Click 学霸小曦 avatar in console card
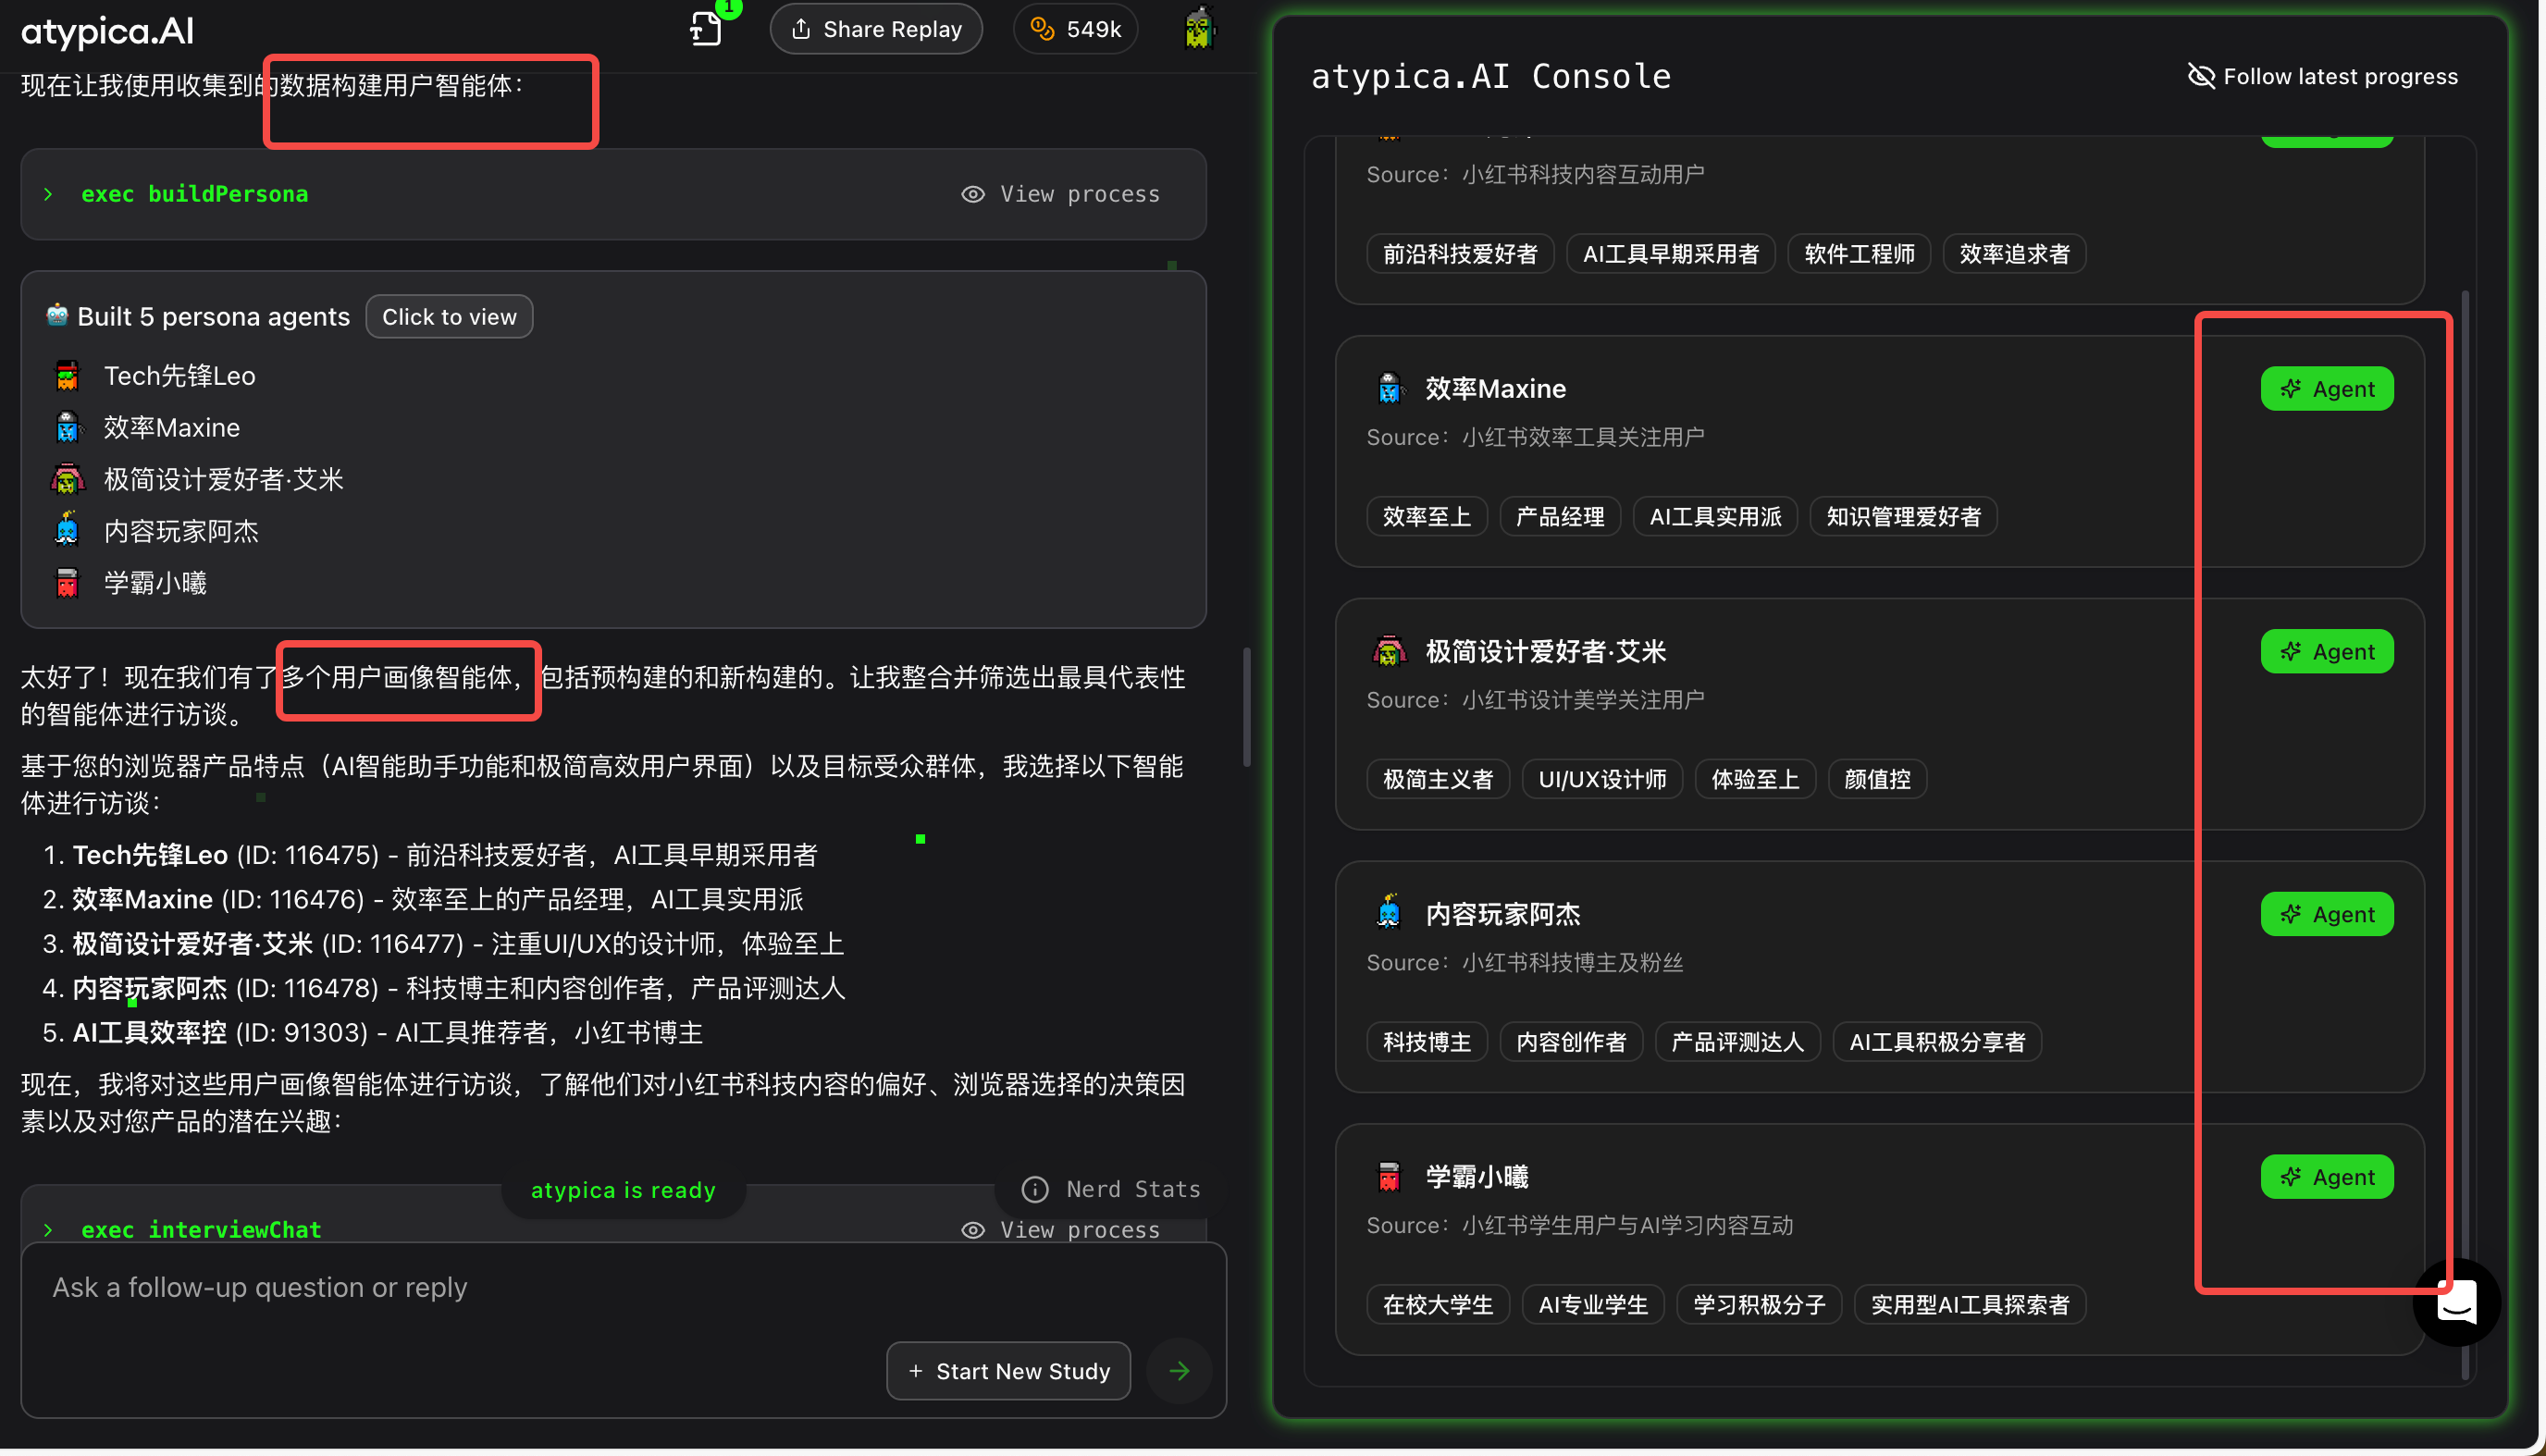Screen dimensions: 2546x1456 [1388, 1177]
